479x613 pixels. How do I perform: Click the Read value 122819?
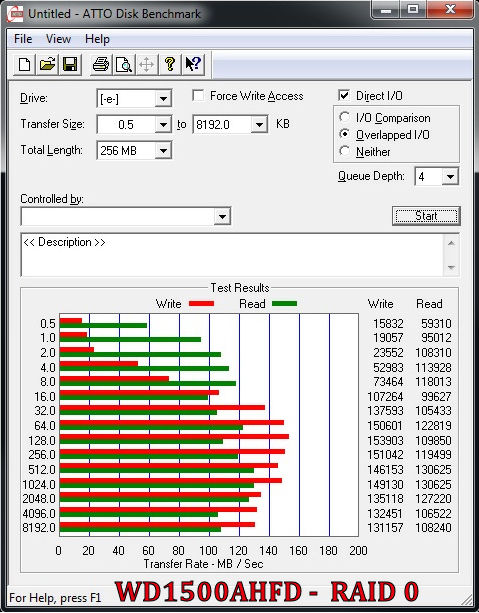[434, 426]
